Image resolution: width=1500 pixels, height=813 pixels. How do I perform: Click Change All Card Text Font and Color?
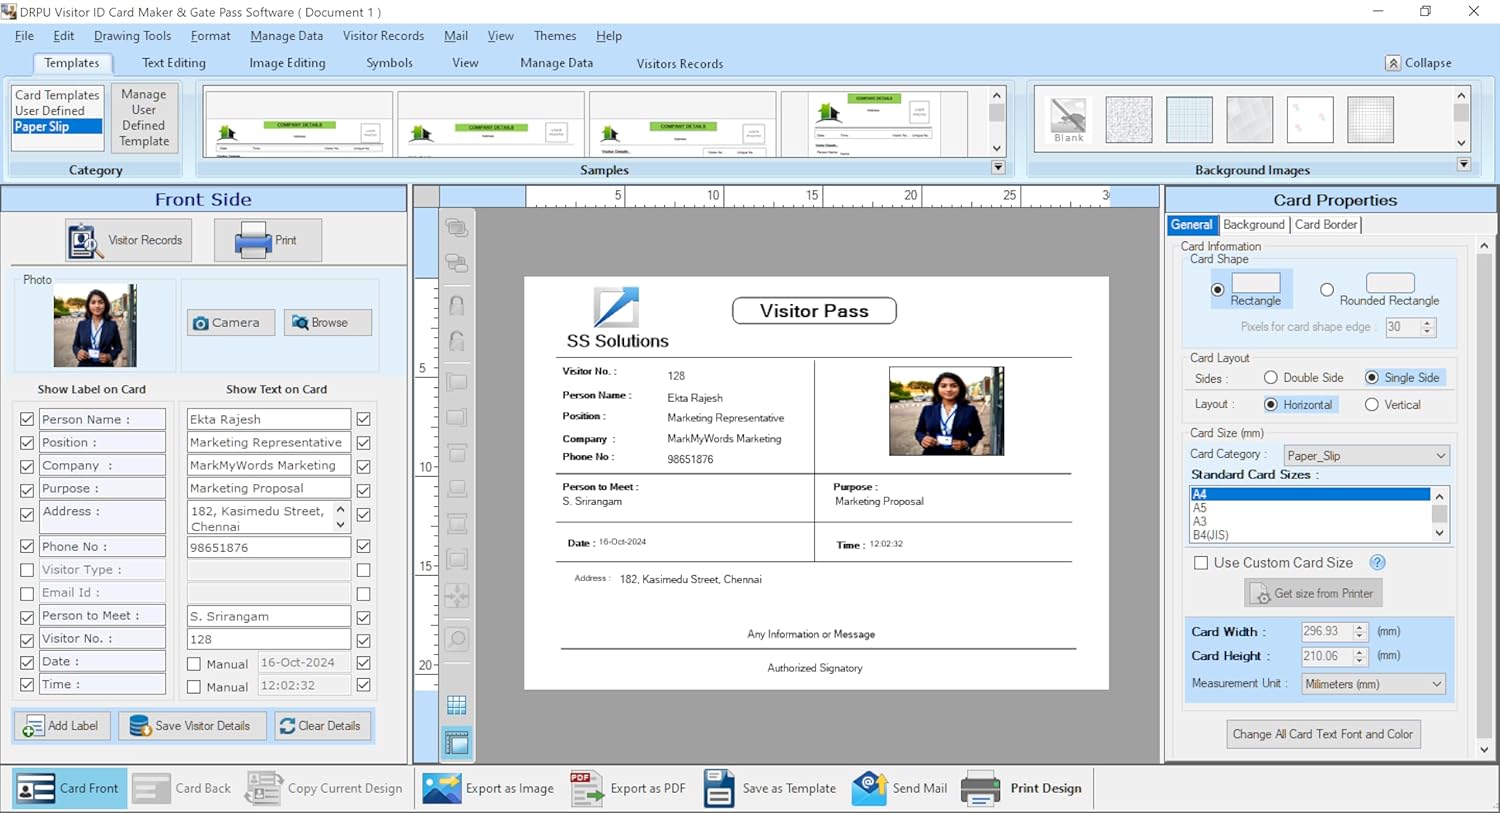click(1322, 734)
